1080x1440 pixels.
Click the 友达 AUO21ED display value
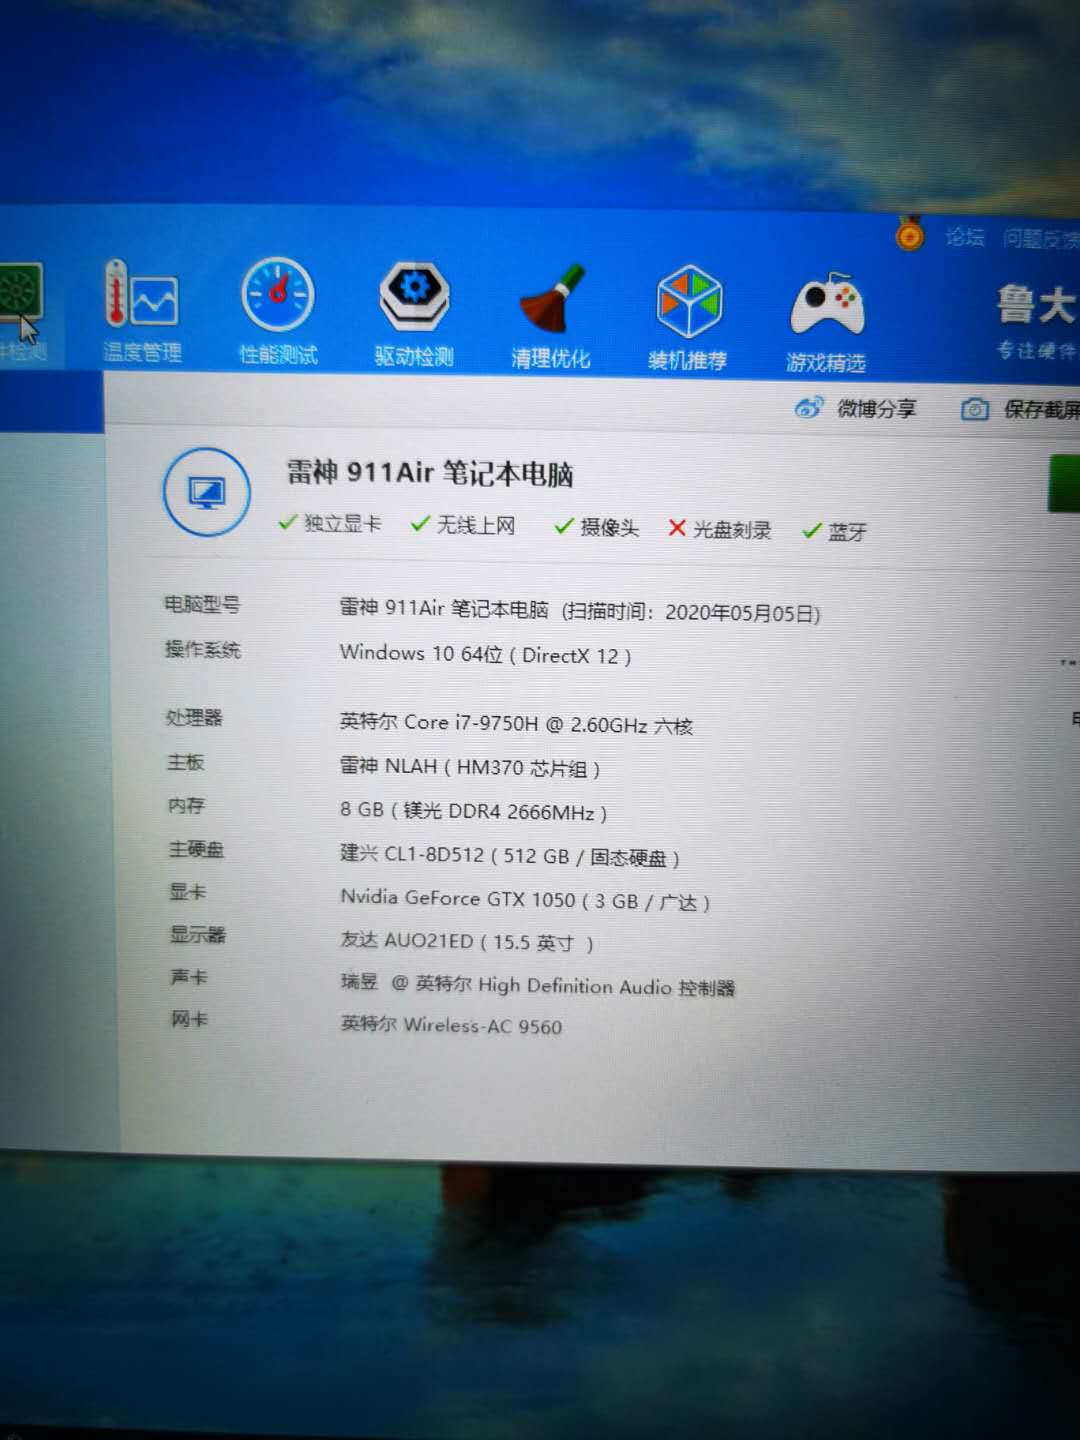[x=467, y=942]
